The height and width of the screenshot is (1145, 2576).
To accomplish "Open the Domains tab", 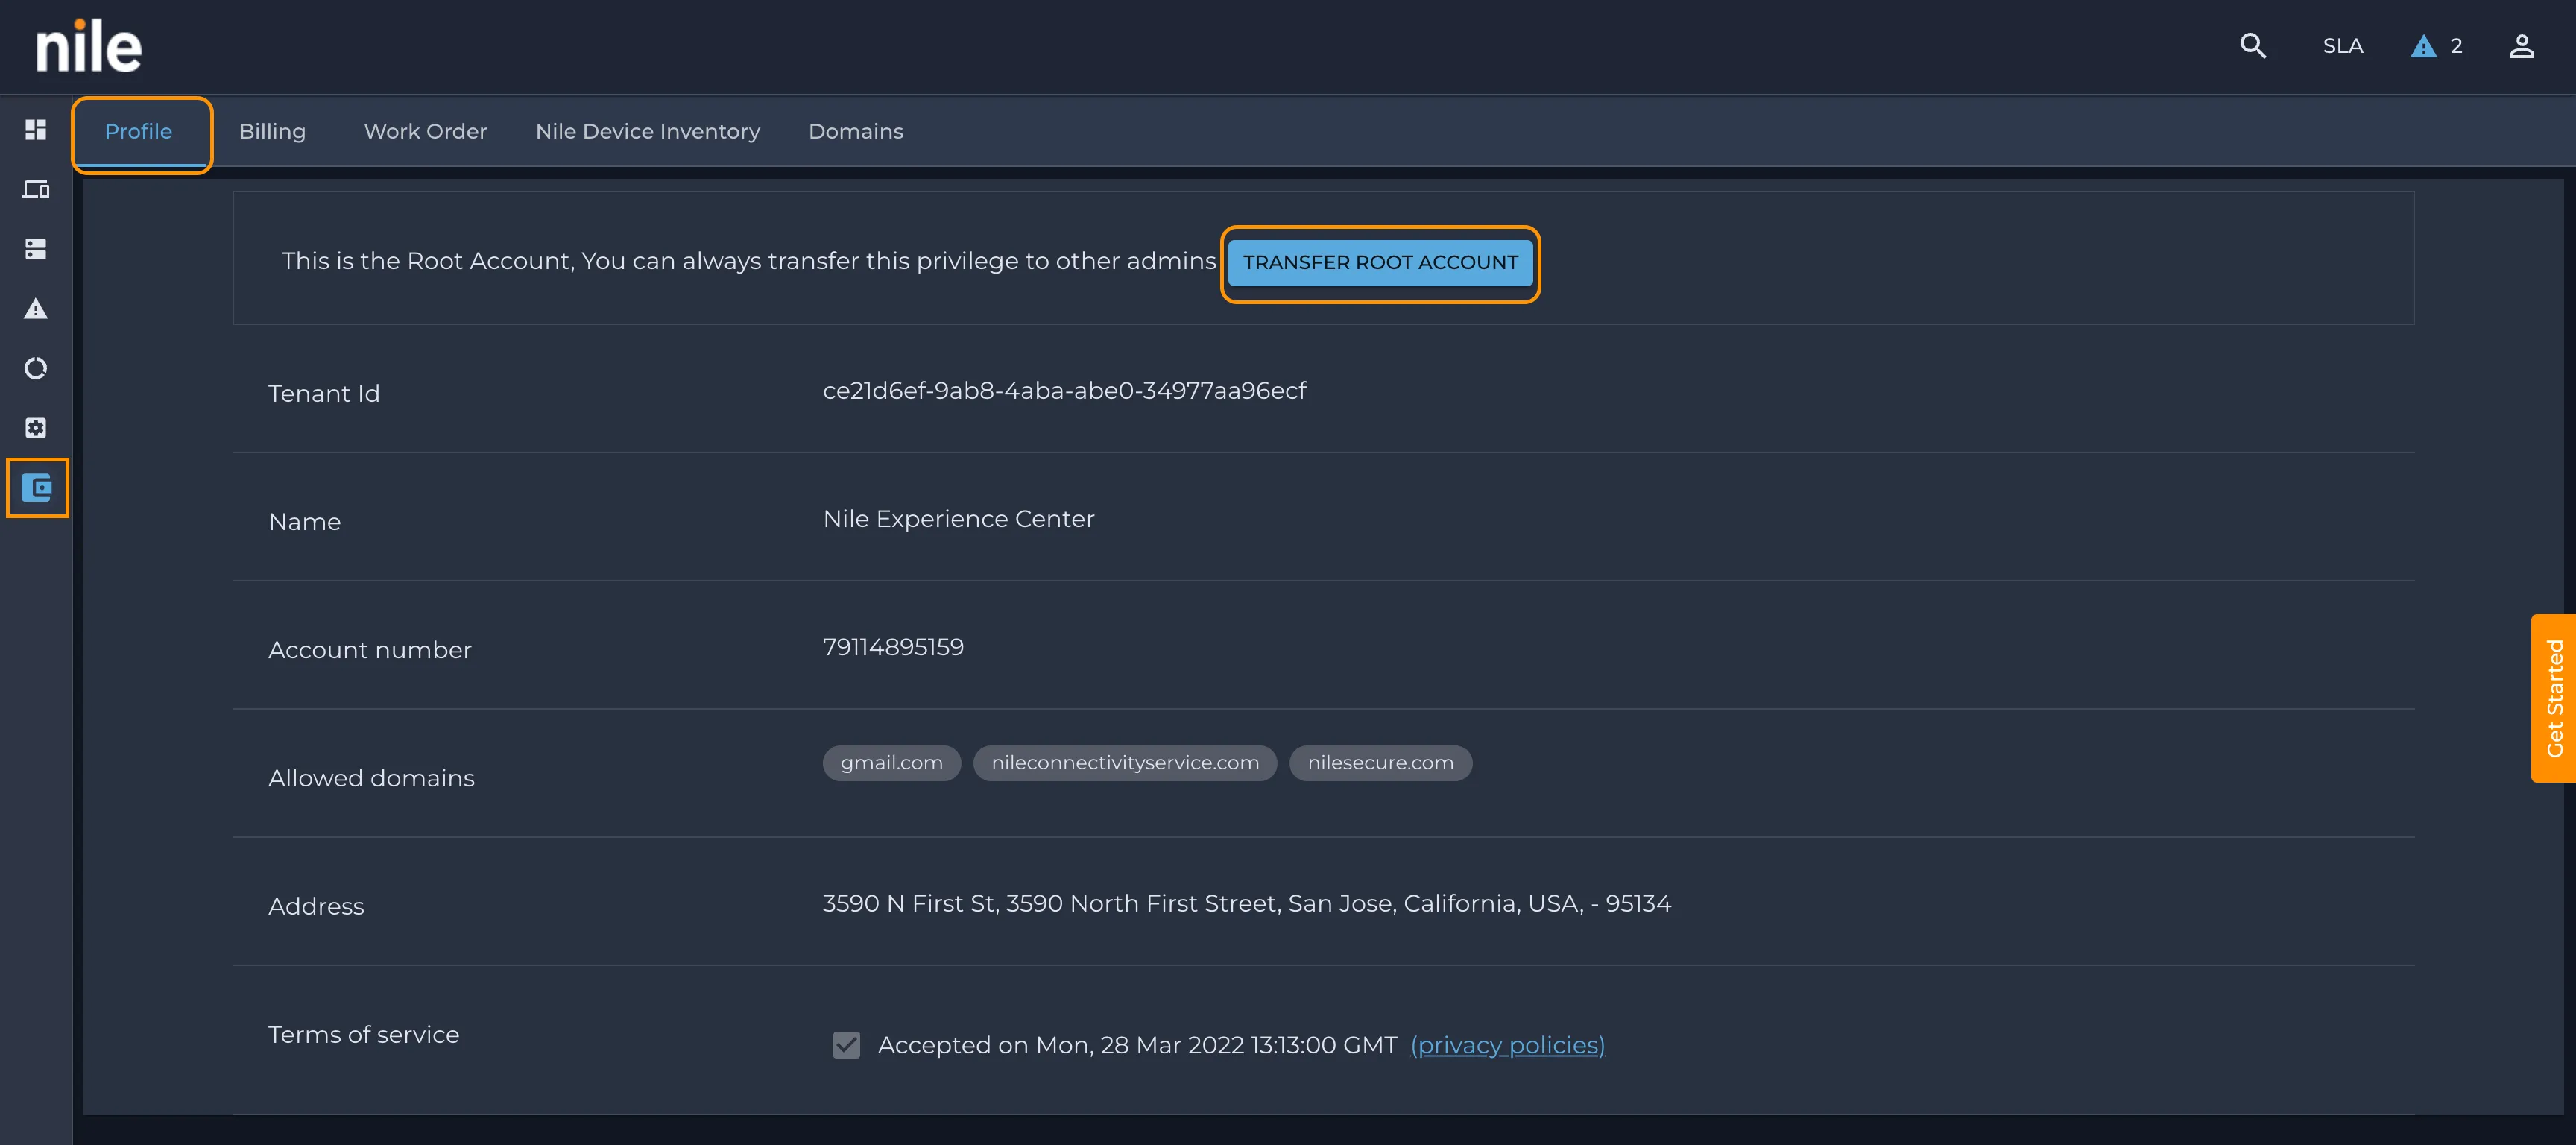I will click(x=855, y=131).
